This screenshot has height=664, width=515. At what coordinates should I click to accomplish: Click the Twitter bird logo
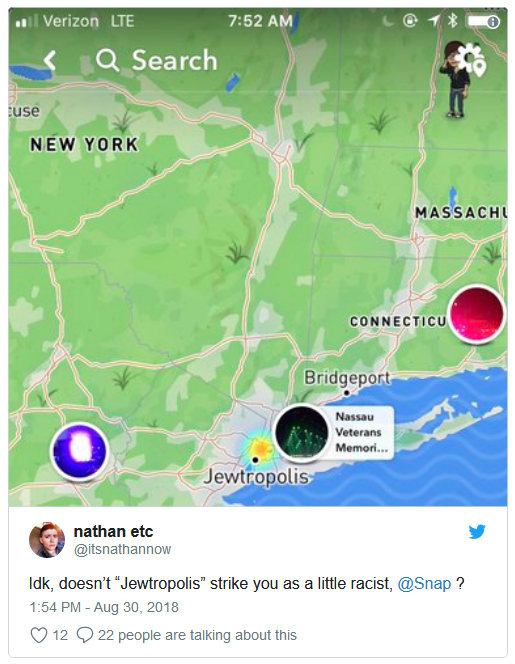pos(477,532)
